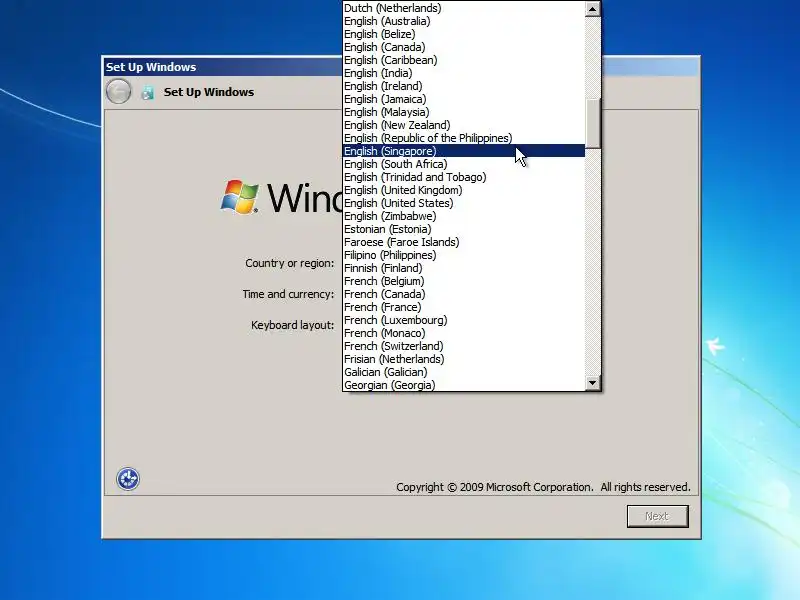Image resolution: width=800 pixels, height=600 pixels.
Task: Choose English (Ireland) from the list
Action: [463, 86]
